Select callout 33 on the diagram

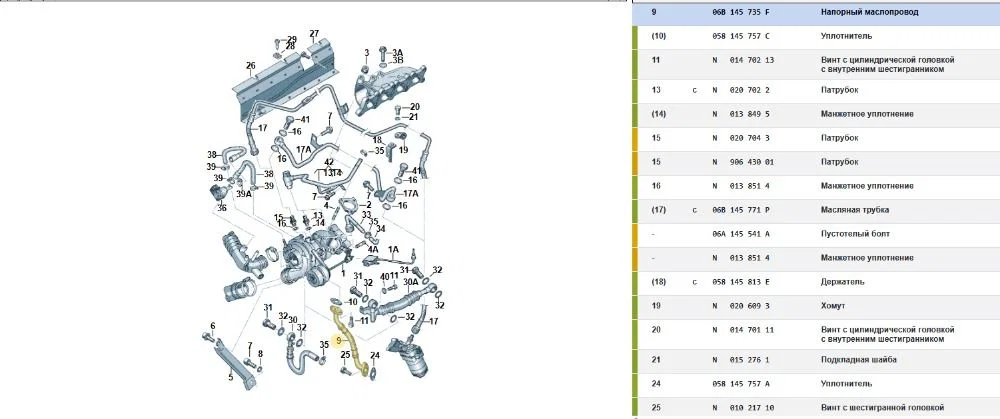(366, 214)
